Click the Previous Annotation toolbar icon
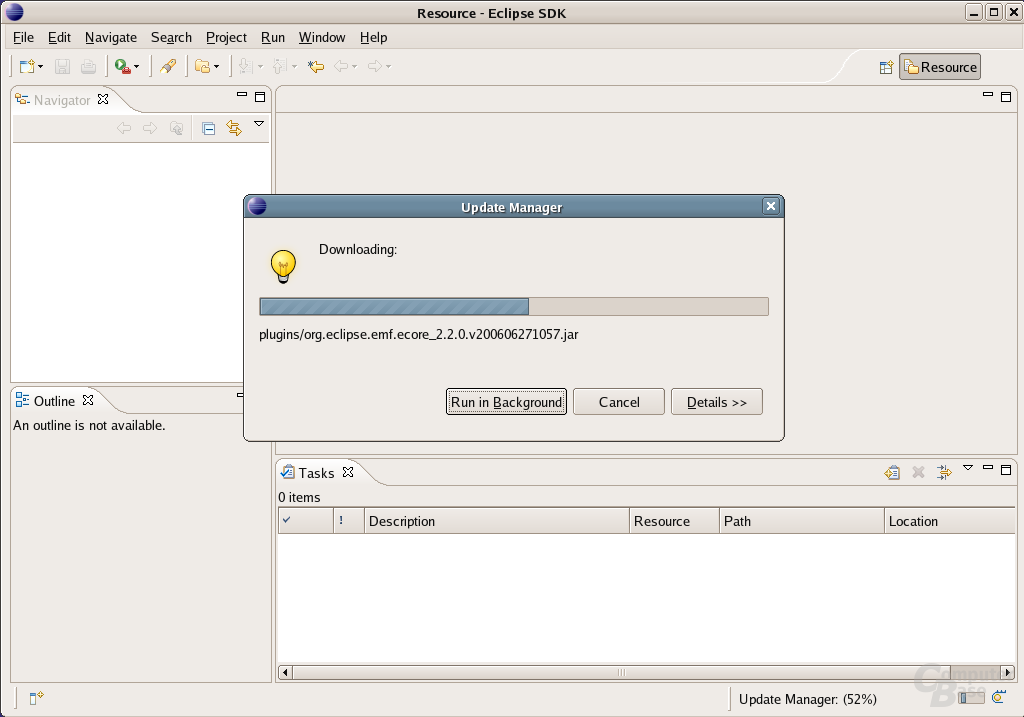The height and width of the screenshot is (717, 1024). click(x=279, y=67)
